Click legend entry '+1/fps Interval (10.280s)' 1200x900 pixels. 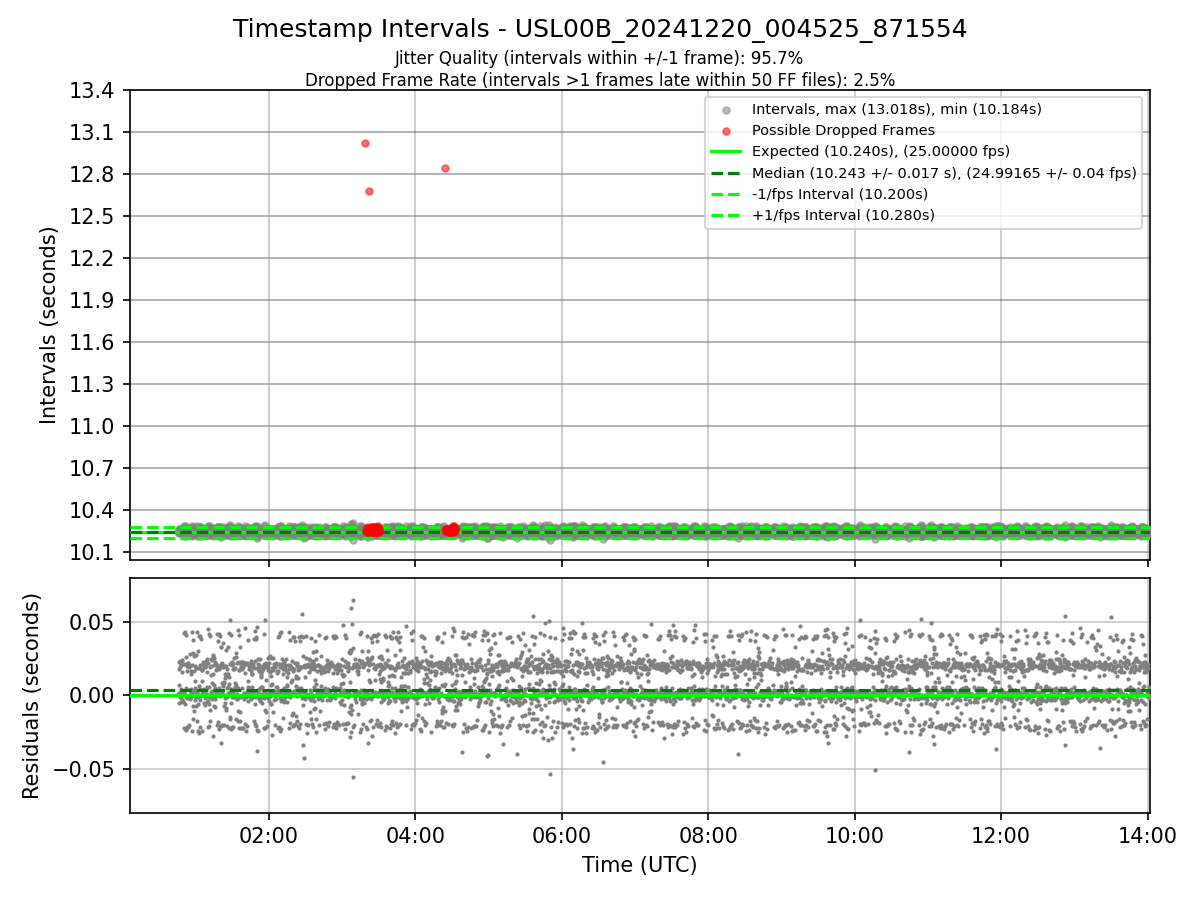pos(843,215)
